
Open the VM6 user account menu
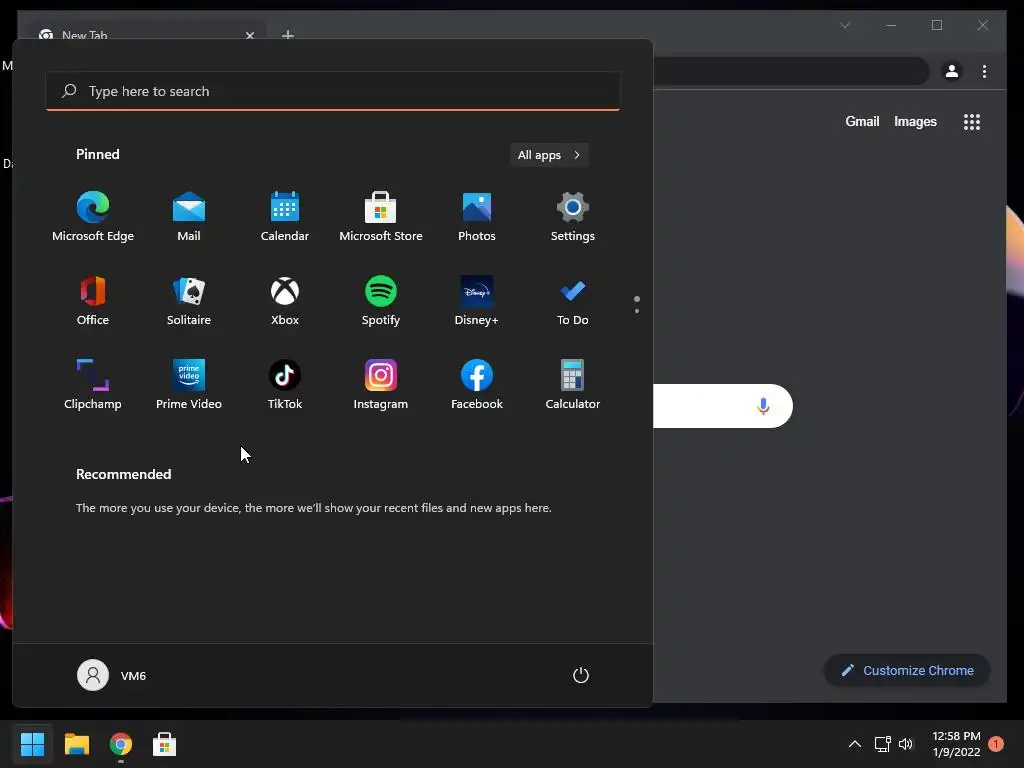pyautogui.click(x=112, y=675)
